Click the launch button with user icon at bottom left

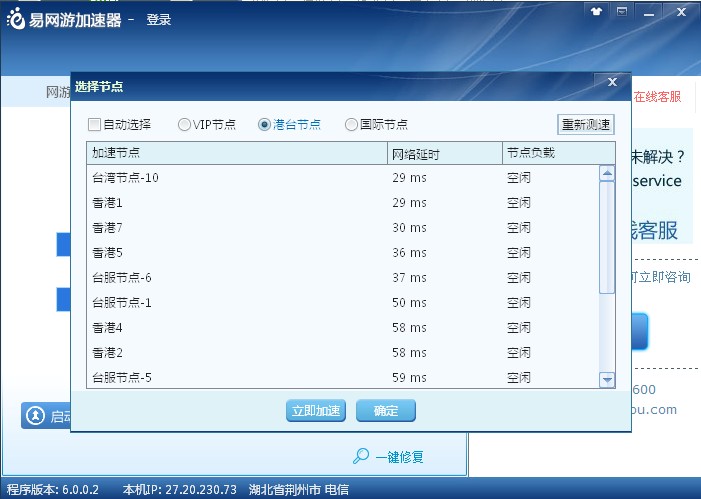tap(46, 416)
